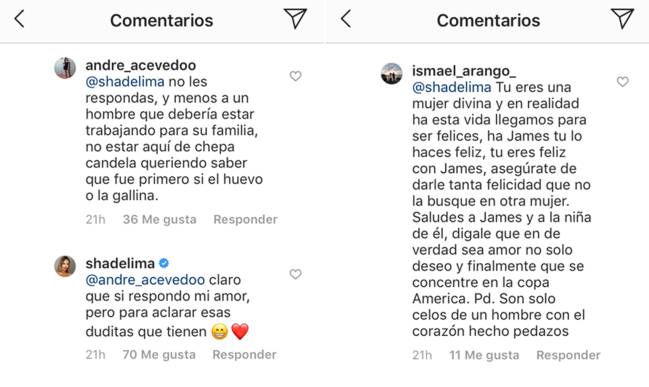Like ismael_arango_'s comment with heart icon
The image size is (649, 387).
coord(623,82)
